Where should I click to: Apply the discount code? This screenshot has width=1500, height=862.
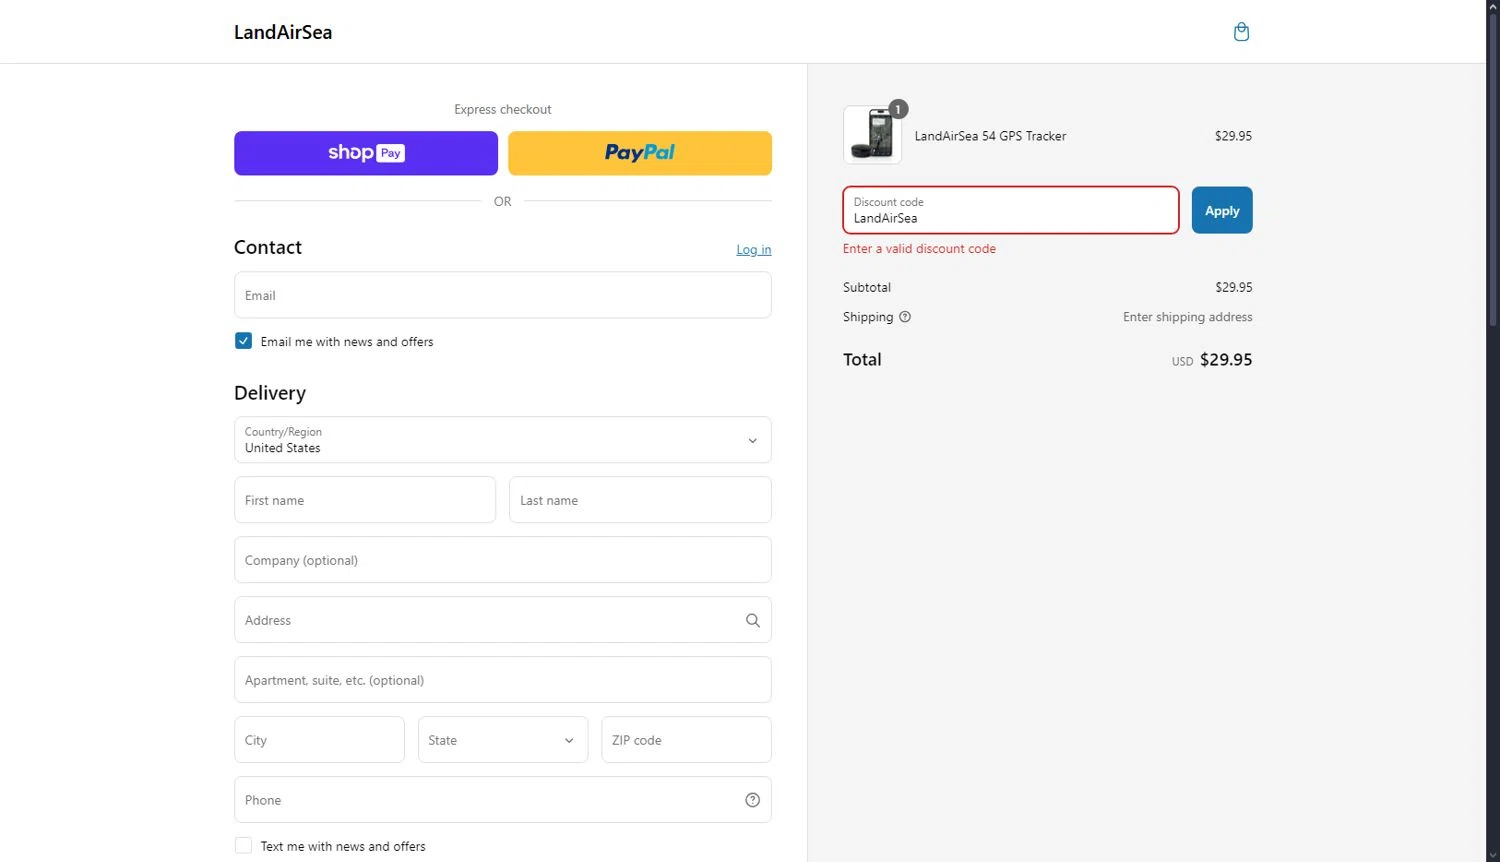coord(1222,210)
